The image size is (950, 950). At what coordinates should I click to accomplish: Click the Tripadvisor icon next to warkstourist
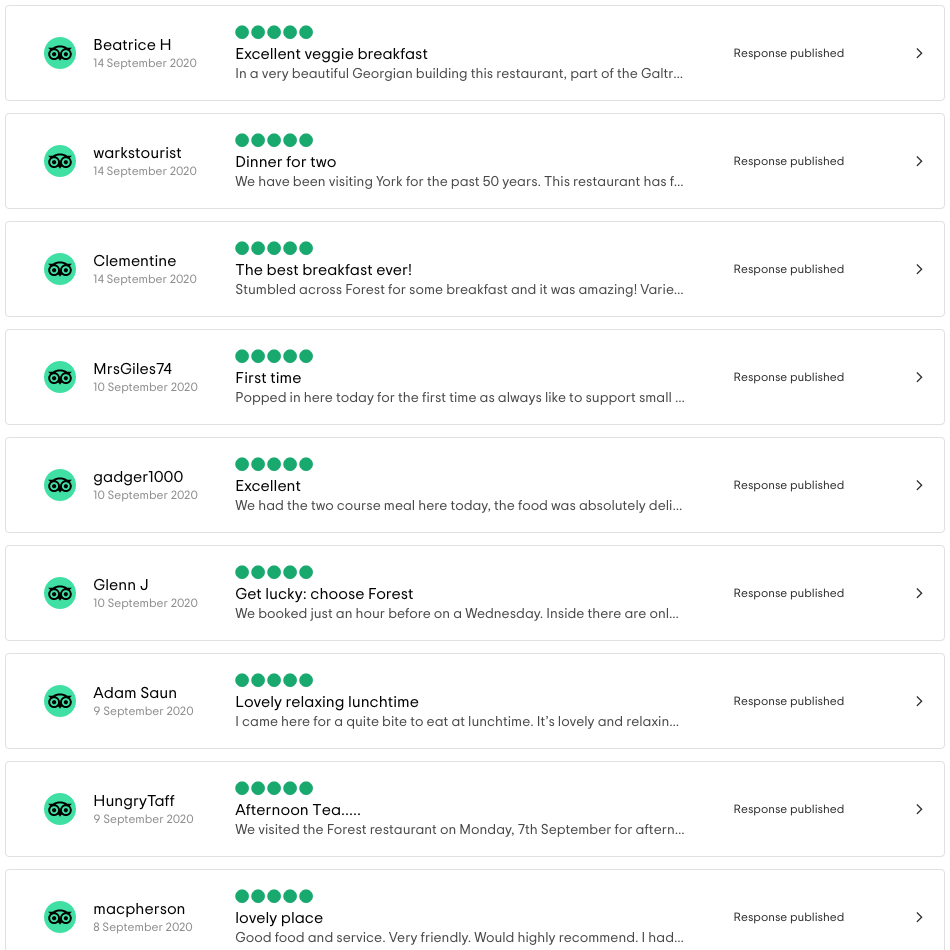click(x=60, y=161)
